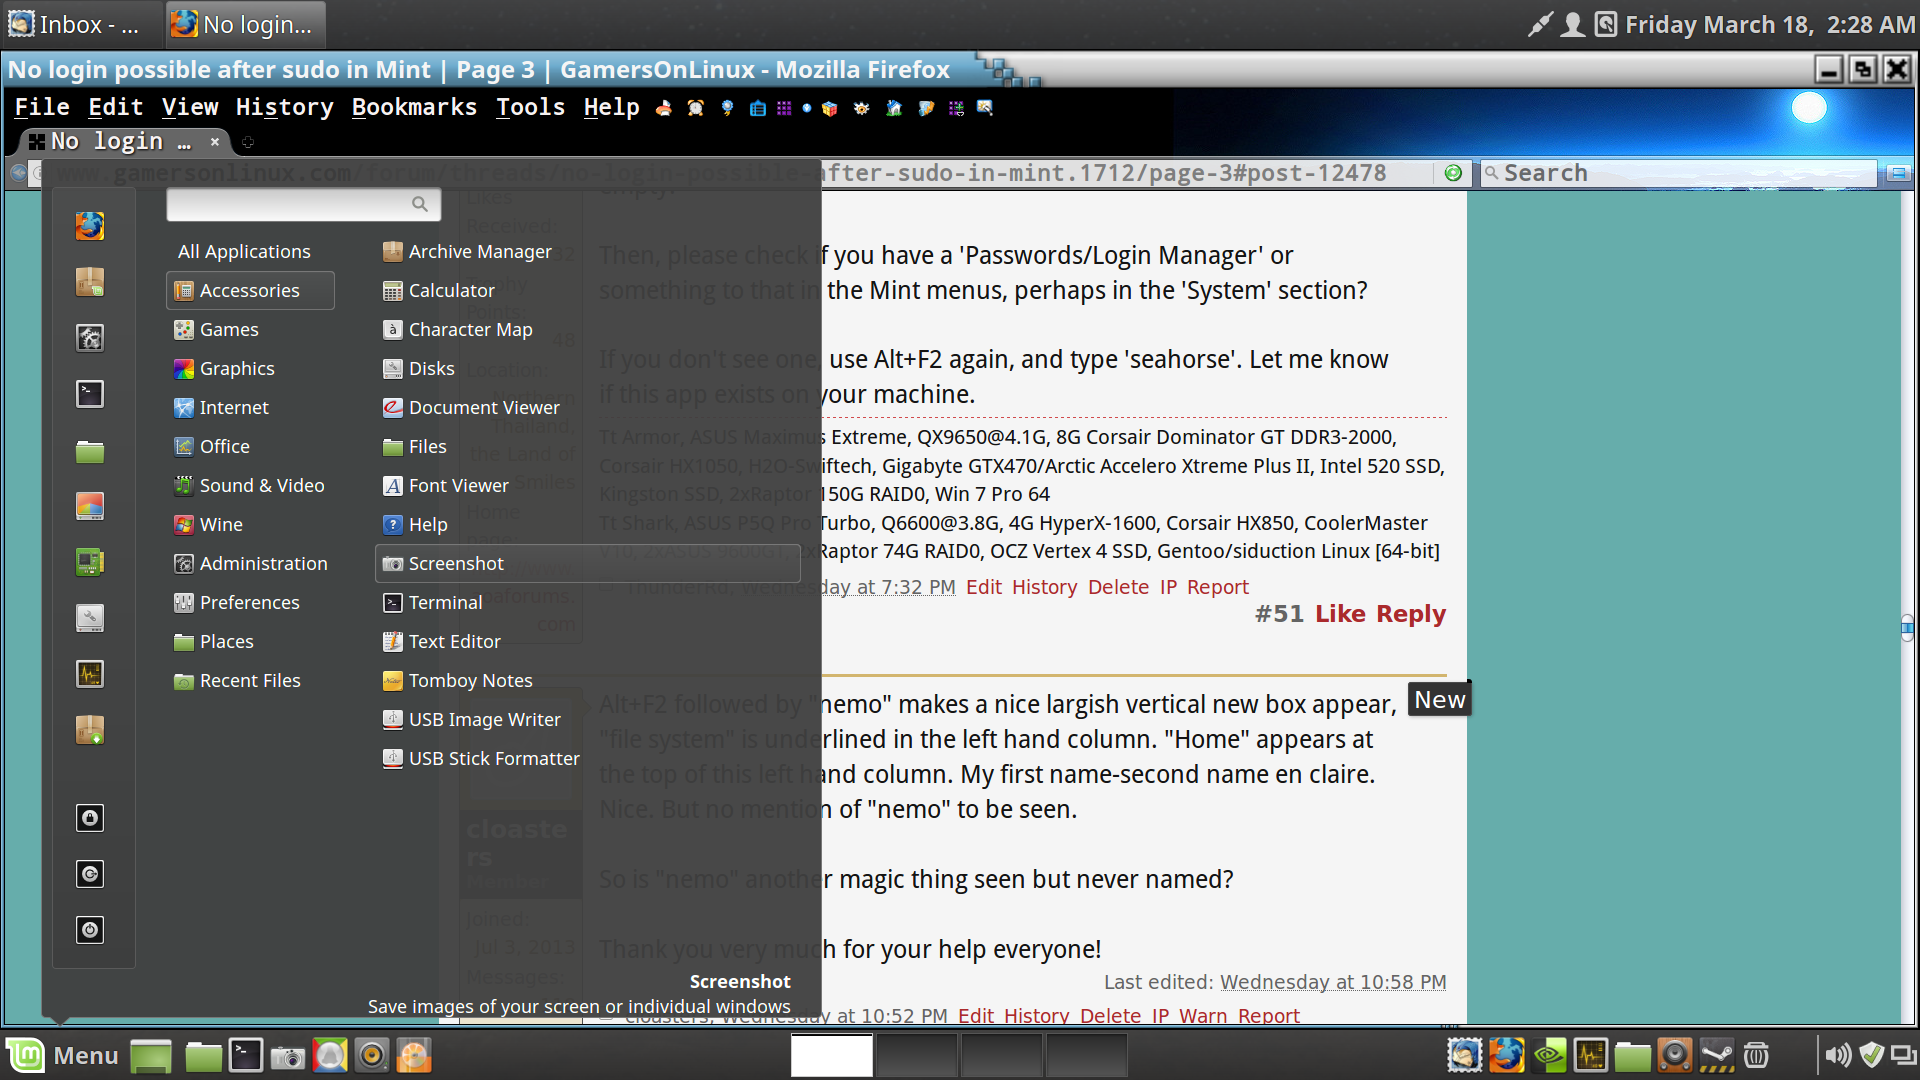Launch Document Viewer
The height and width of the screenshot is (1080, 1920).
[588, 407]
